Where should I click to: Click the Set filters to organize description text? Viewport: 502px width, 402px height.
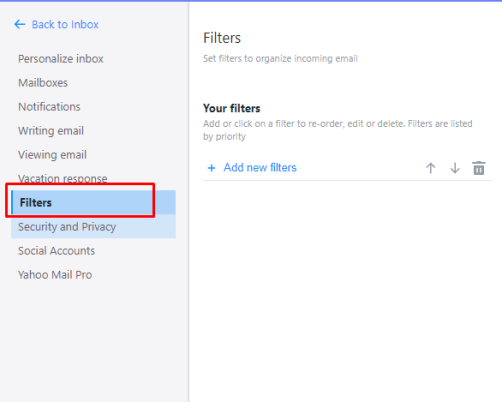pyautogui.click(x=280, y=59)
